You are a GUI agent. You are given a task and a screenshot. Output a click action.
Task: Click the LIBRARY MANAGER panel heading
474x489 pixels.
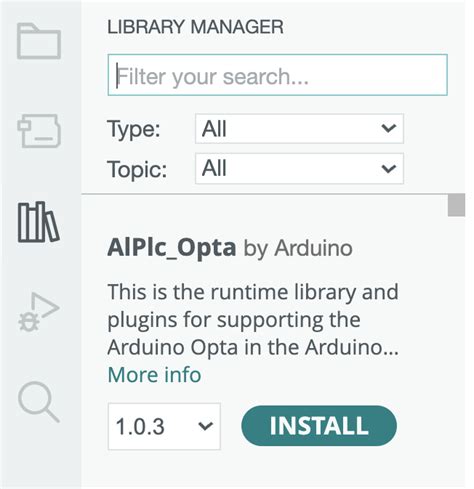pos(195,27)
